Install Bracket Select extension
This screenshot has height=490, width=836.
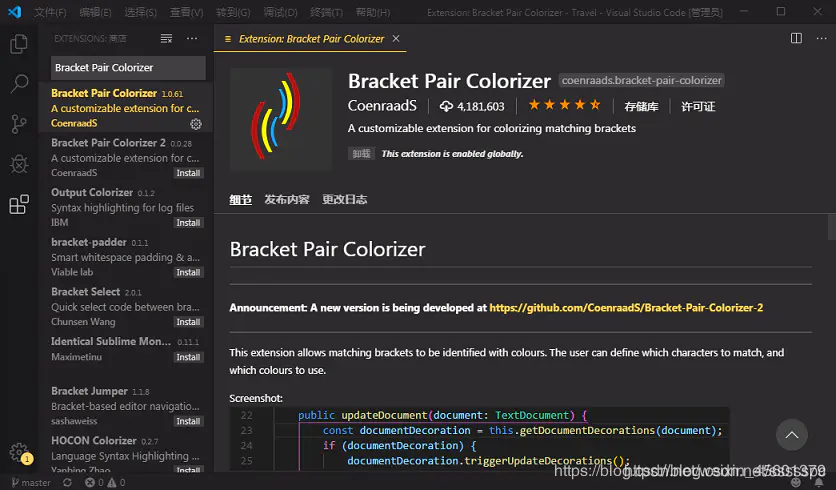[189, 322]
